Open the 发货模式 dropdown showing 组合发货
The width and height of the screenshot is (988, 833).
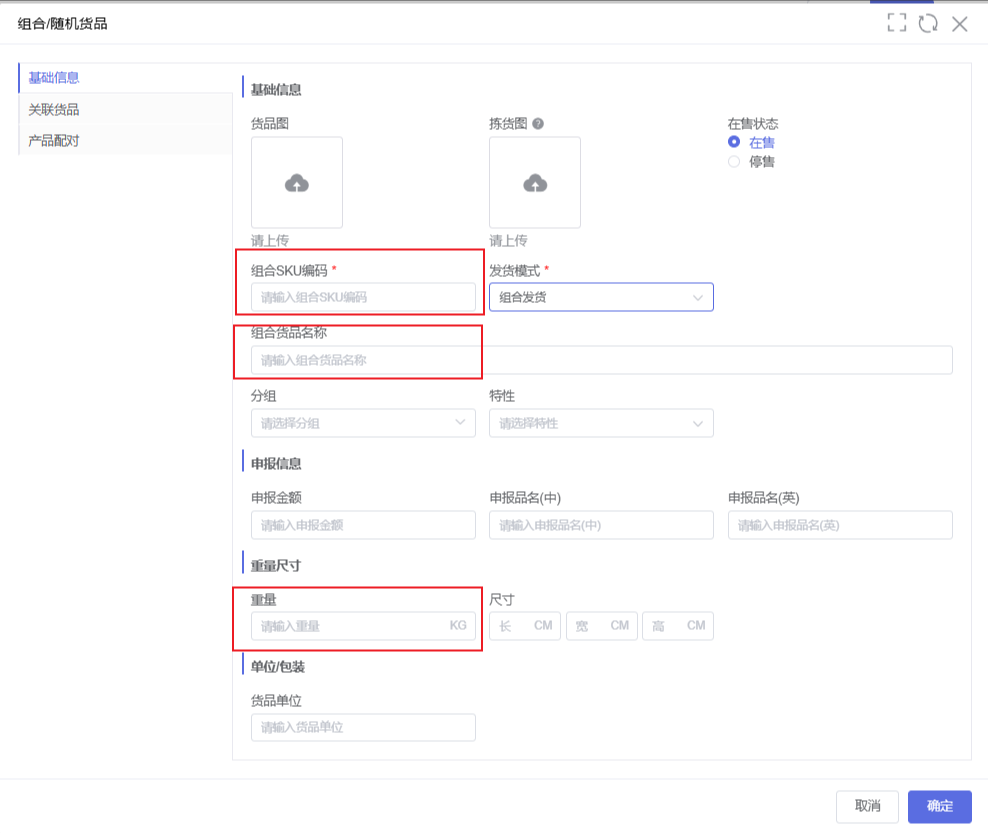click(x=601, y=297)
